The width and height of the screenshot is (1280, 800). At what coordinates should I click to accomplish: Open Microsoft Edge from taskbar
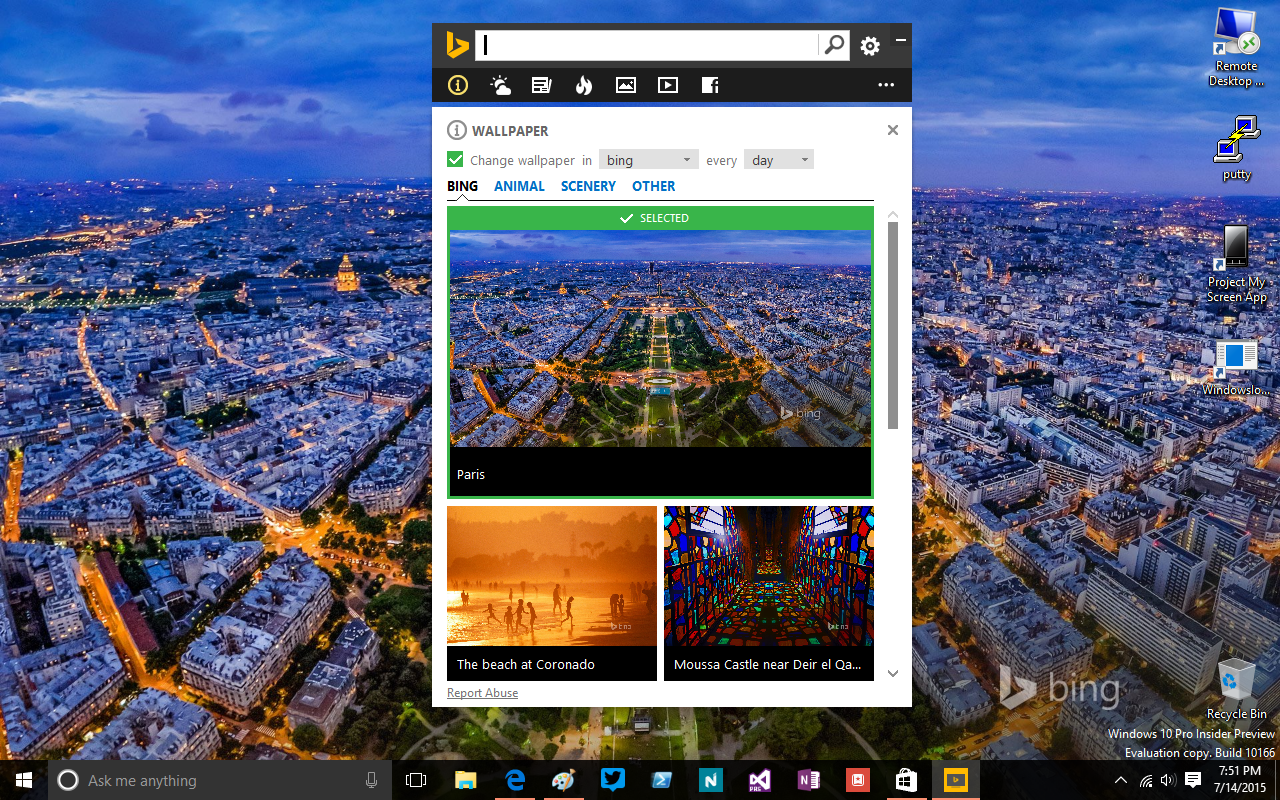(515, 780)
